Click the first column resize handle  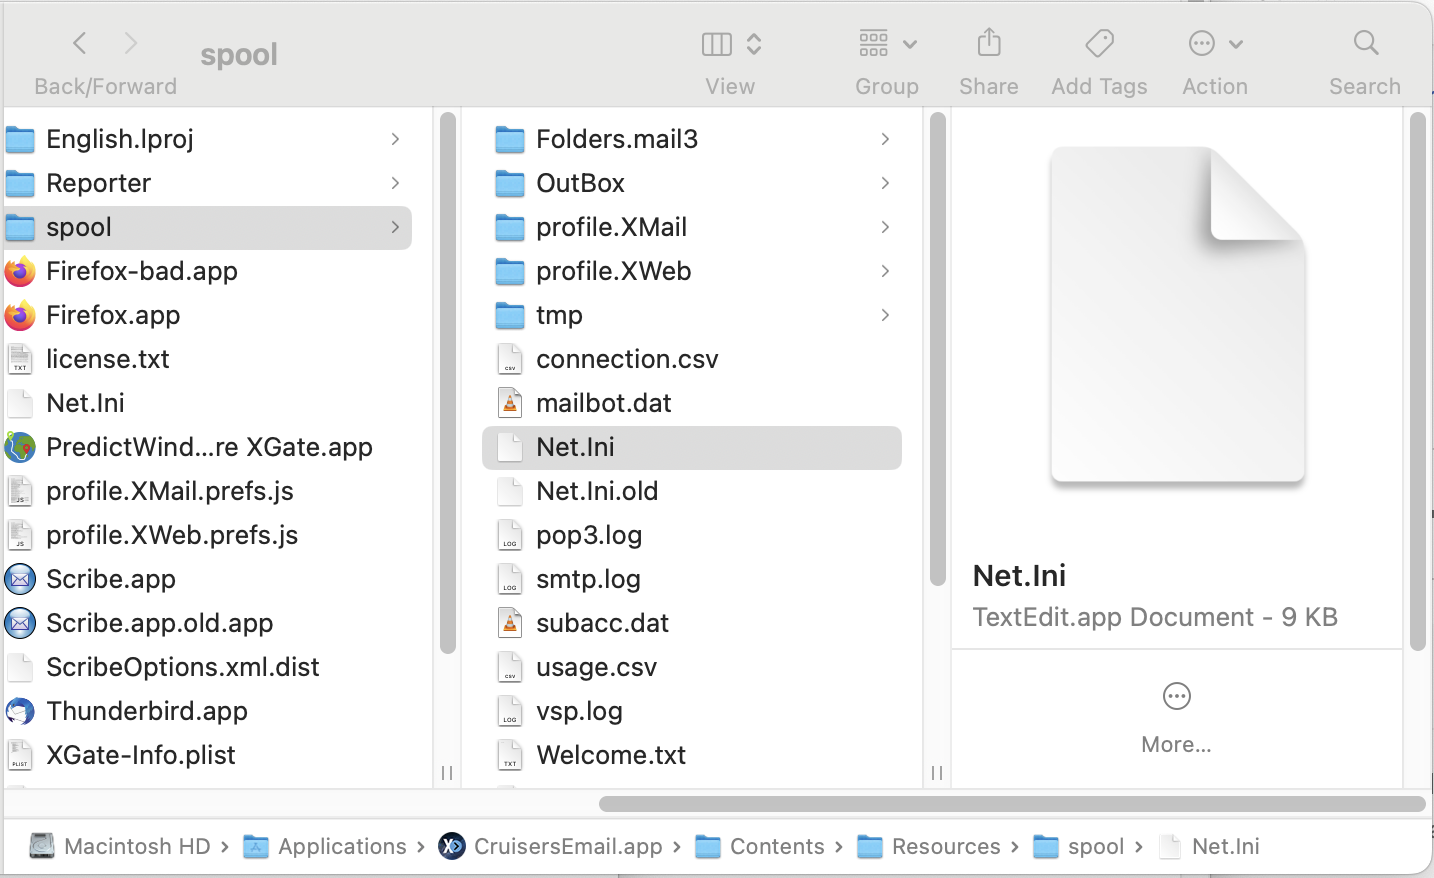coord(447,773)
